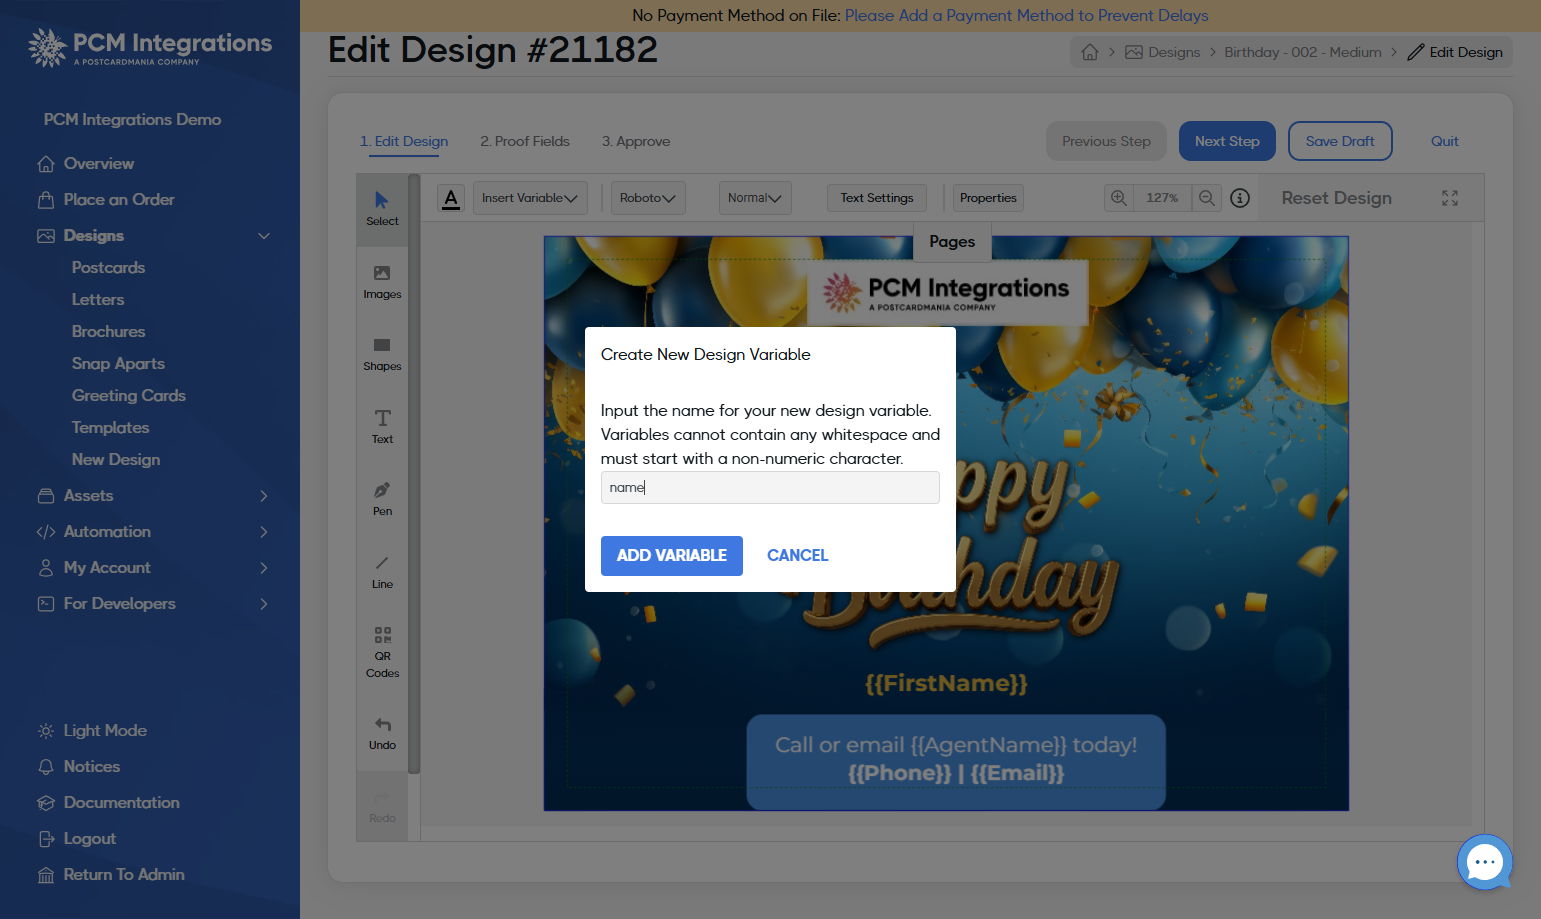Click the info circle icon
Screen dimensions: 1541x919
[1240, 198]
